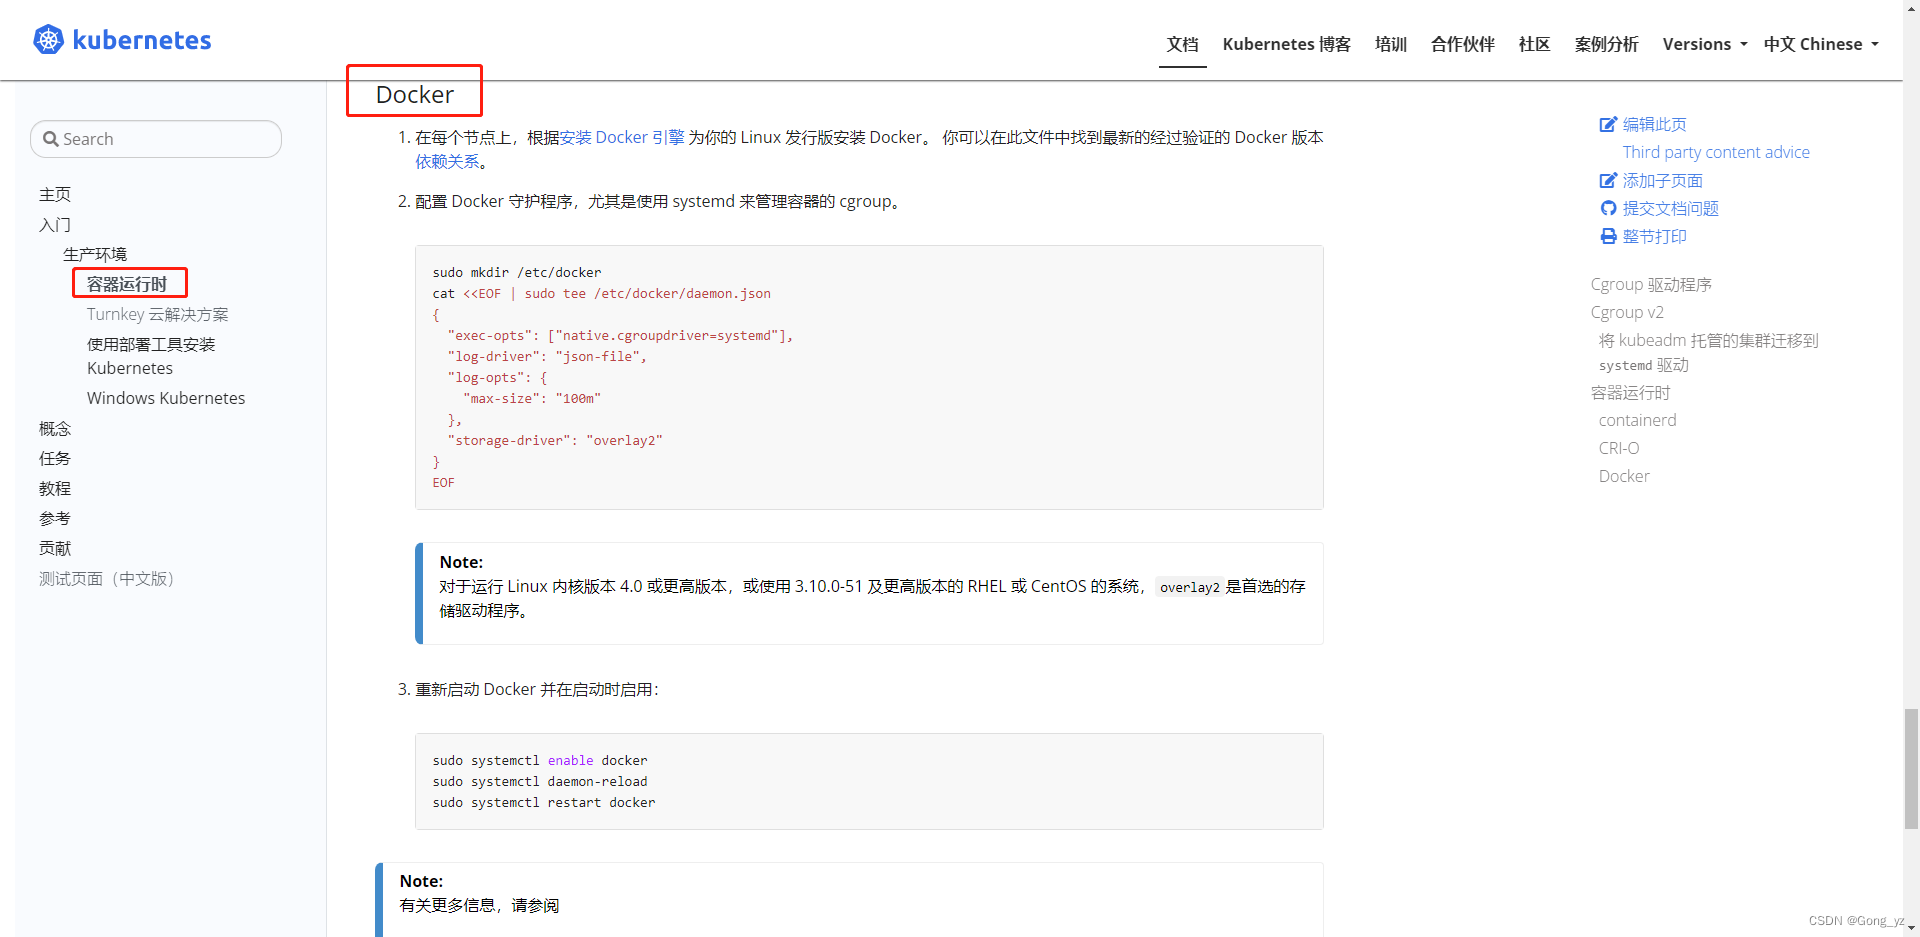The height and width of the screenshot is (937, 1920).
Task: Click the scrollbar down arrow
Action: tap(1911, 929)
